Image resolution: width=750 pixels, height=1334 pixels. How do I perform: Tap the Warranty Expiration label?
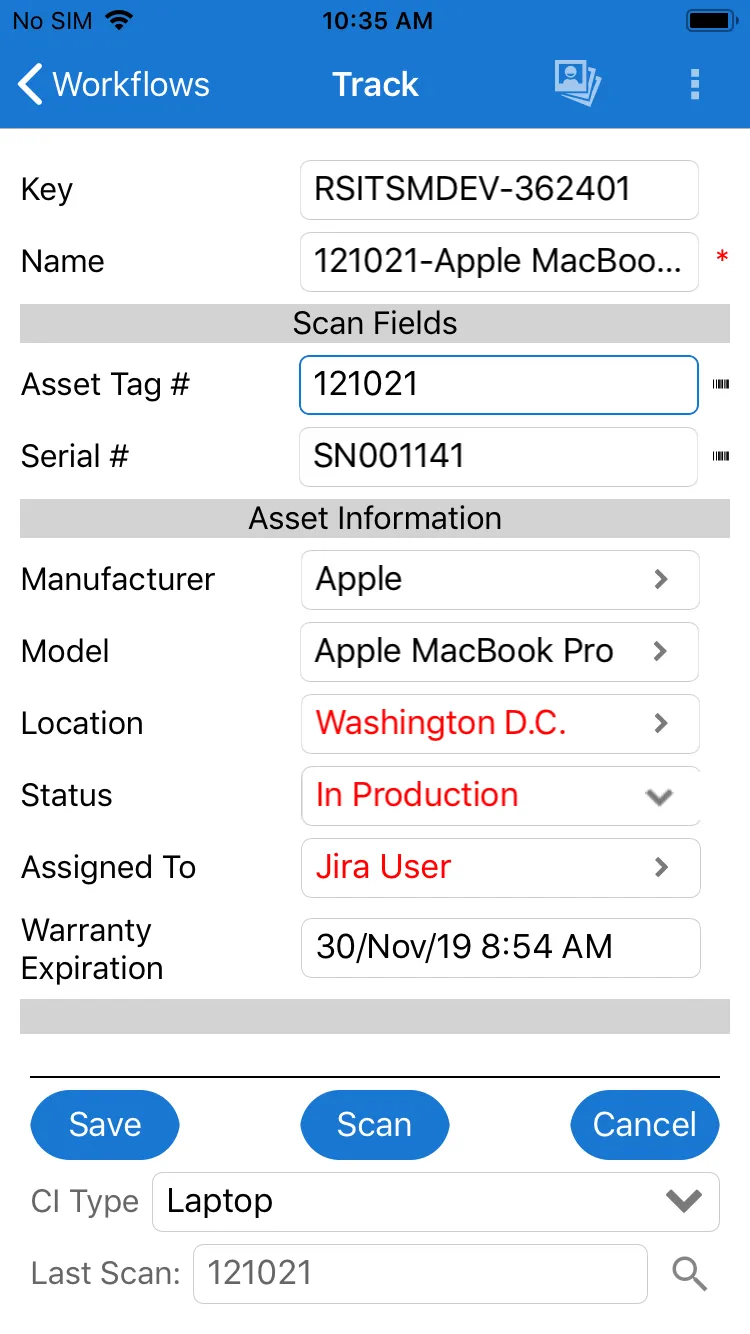[92, 949]
